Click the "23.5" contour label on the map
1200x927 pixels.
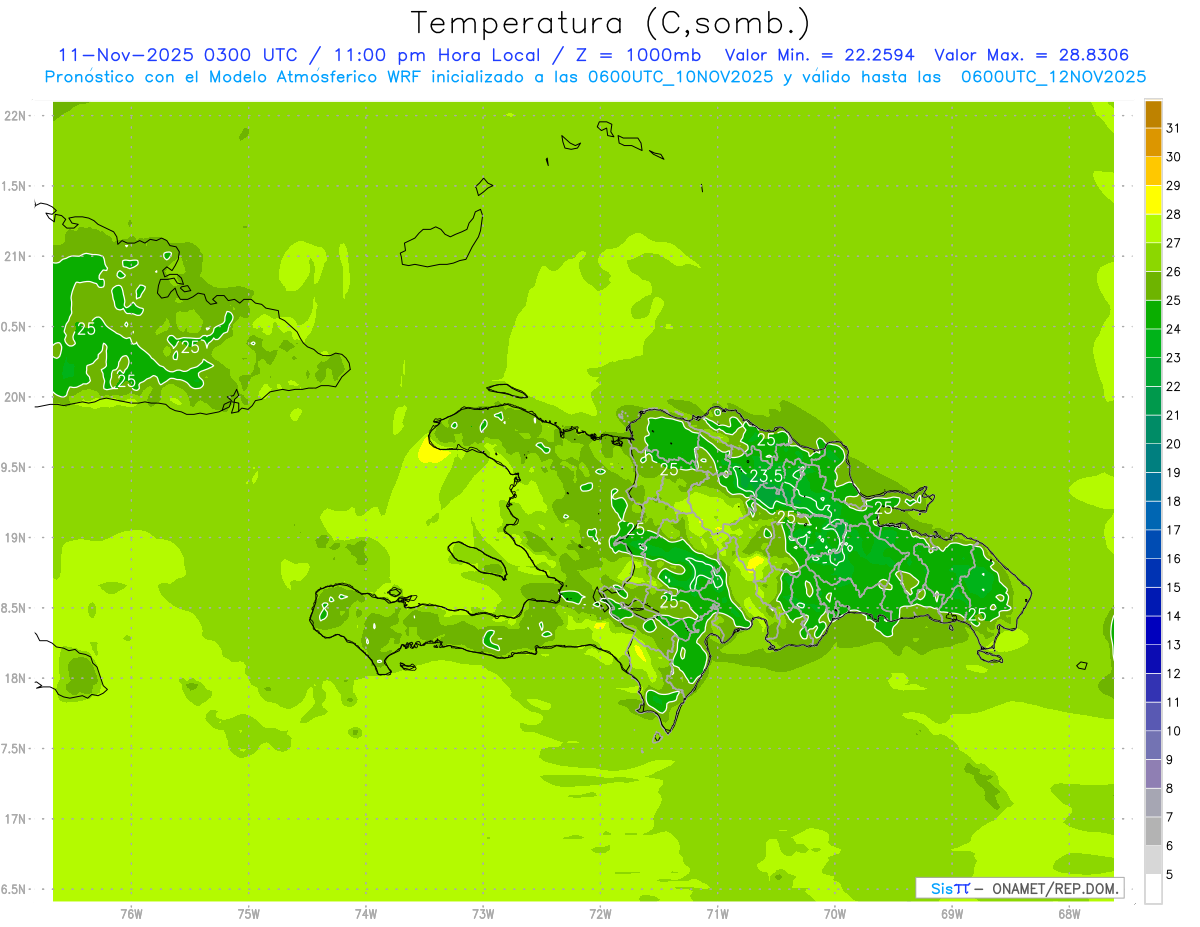tap(766, 477)
